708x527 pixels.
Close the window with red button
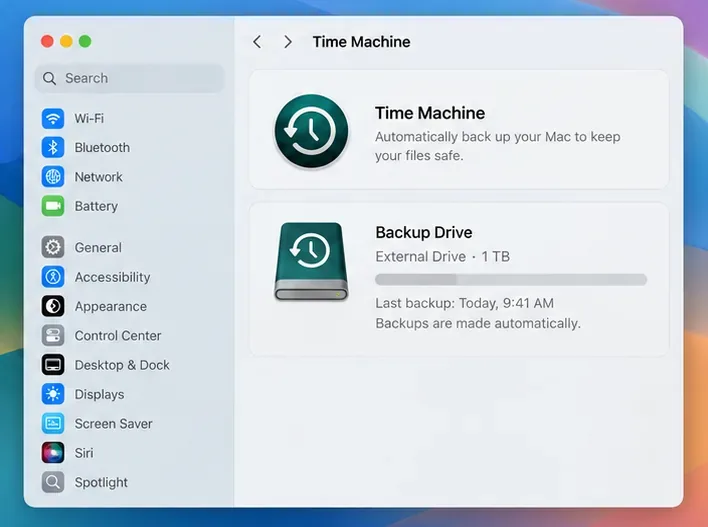47,42
